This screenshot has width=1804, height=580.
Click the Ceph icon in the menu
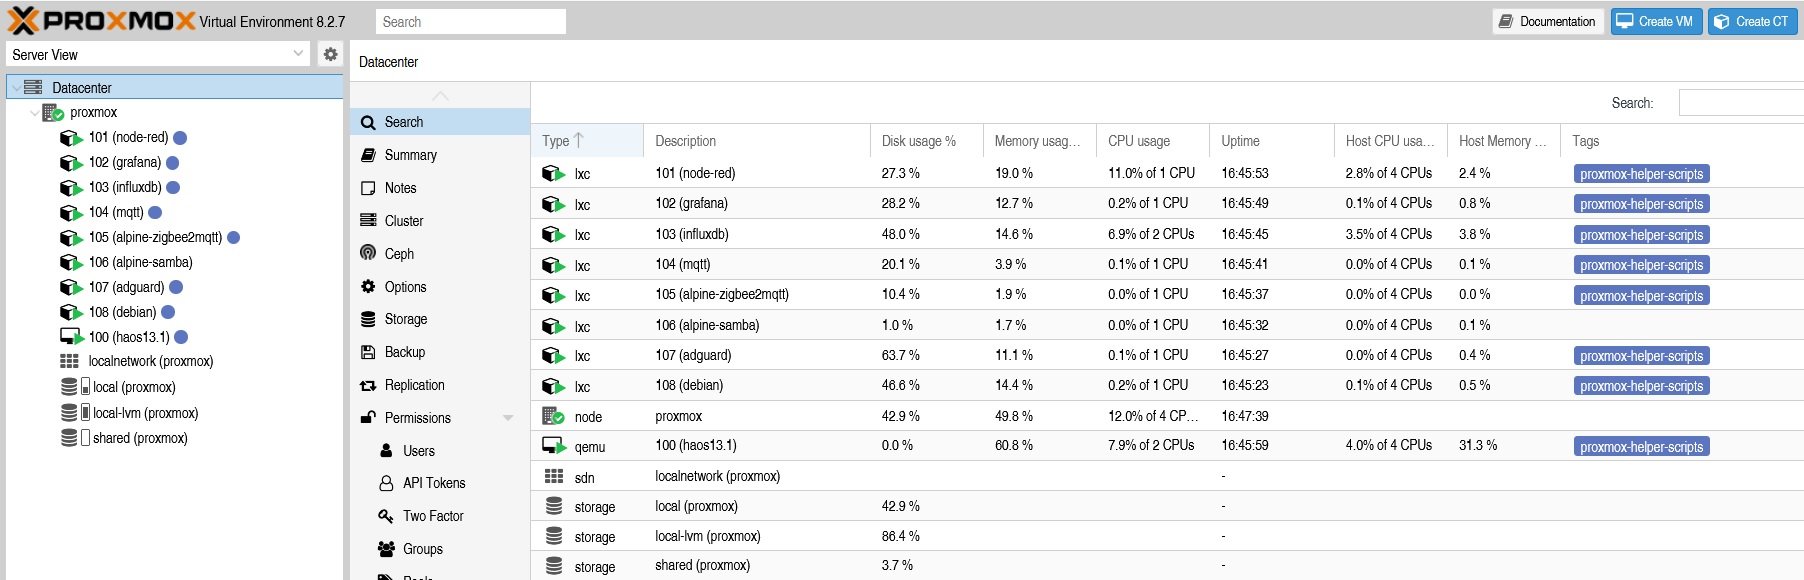[368, 253]
